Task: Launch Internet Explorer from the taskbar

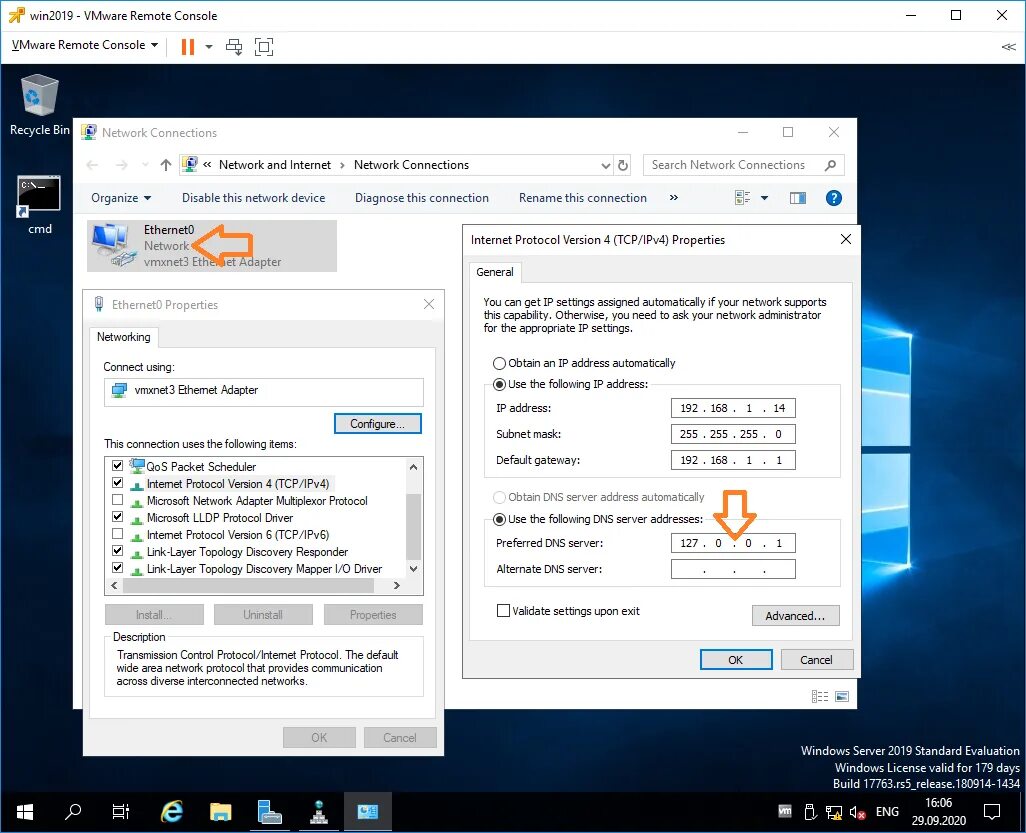Action: pyautogui.click(x=172, y=812)
